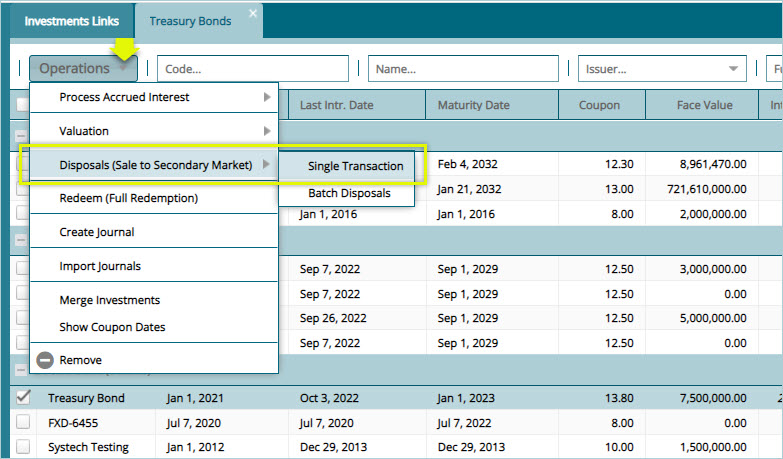Click the FXD-6455 name cell
Image resolution: width=783 pixels, height=459 pixels.
tap(73, 423)
